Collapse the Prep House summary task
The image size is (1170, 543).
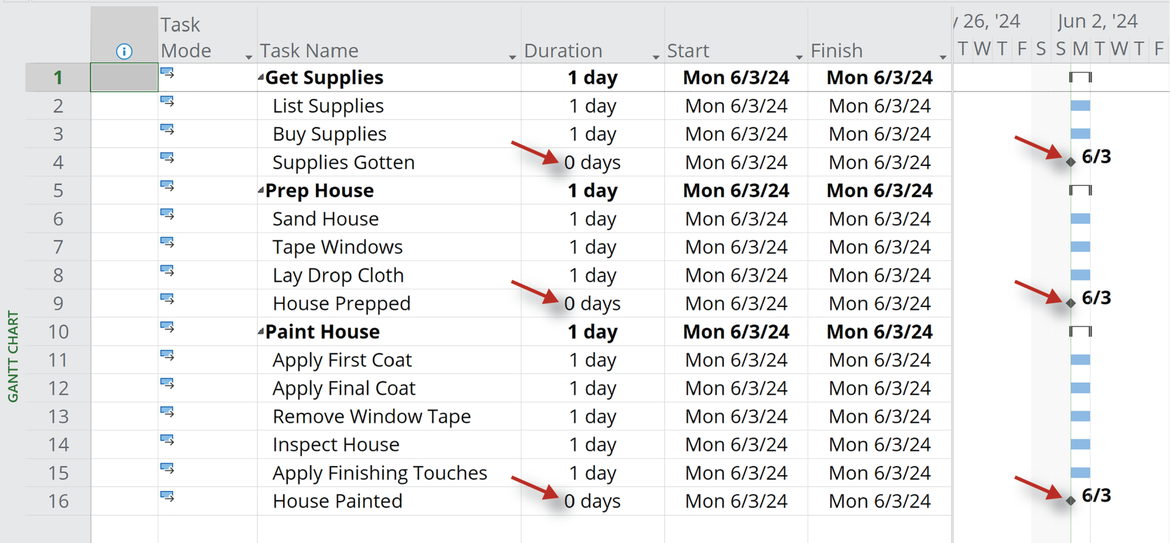pyautogui.click(x=261, y=192)
